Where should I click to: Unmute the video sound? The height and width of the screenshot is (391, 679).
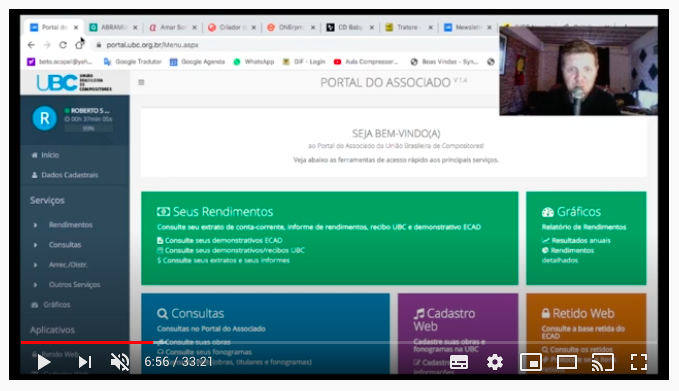(x=120, y=362)
